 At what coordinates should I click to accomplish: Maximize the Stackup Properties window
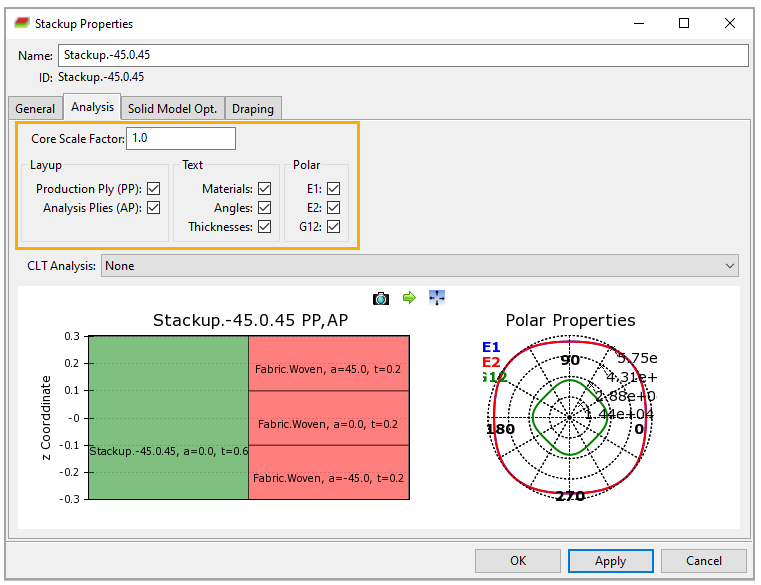click(x=684, y=23)
